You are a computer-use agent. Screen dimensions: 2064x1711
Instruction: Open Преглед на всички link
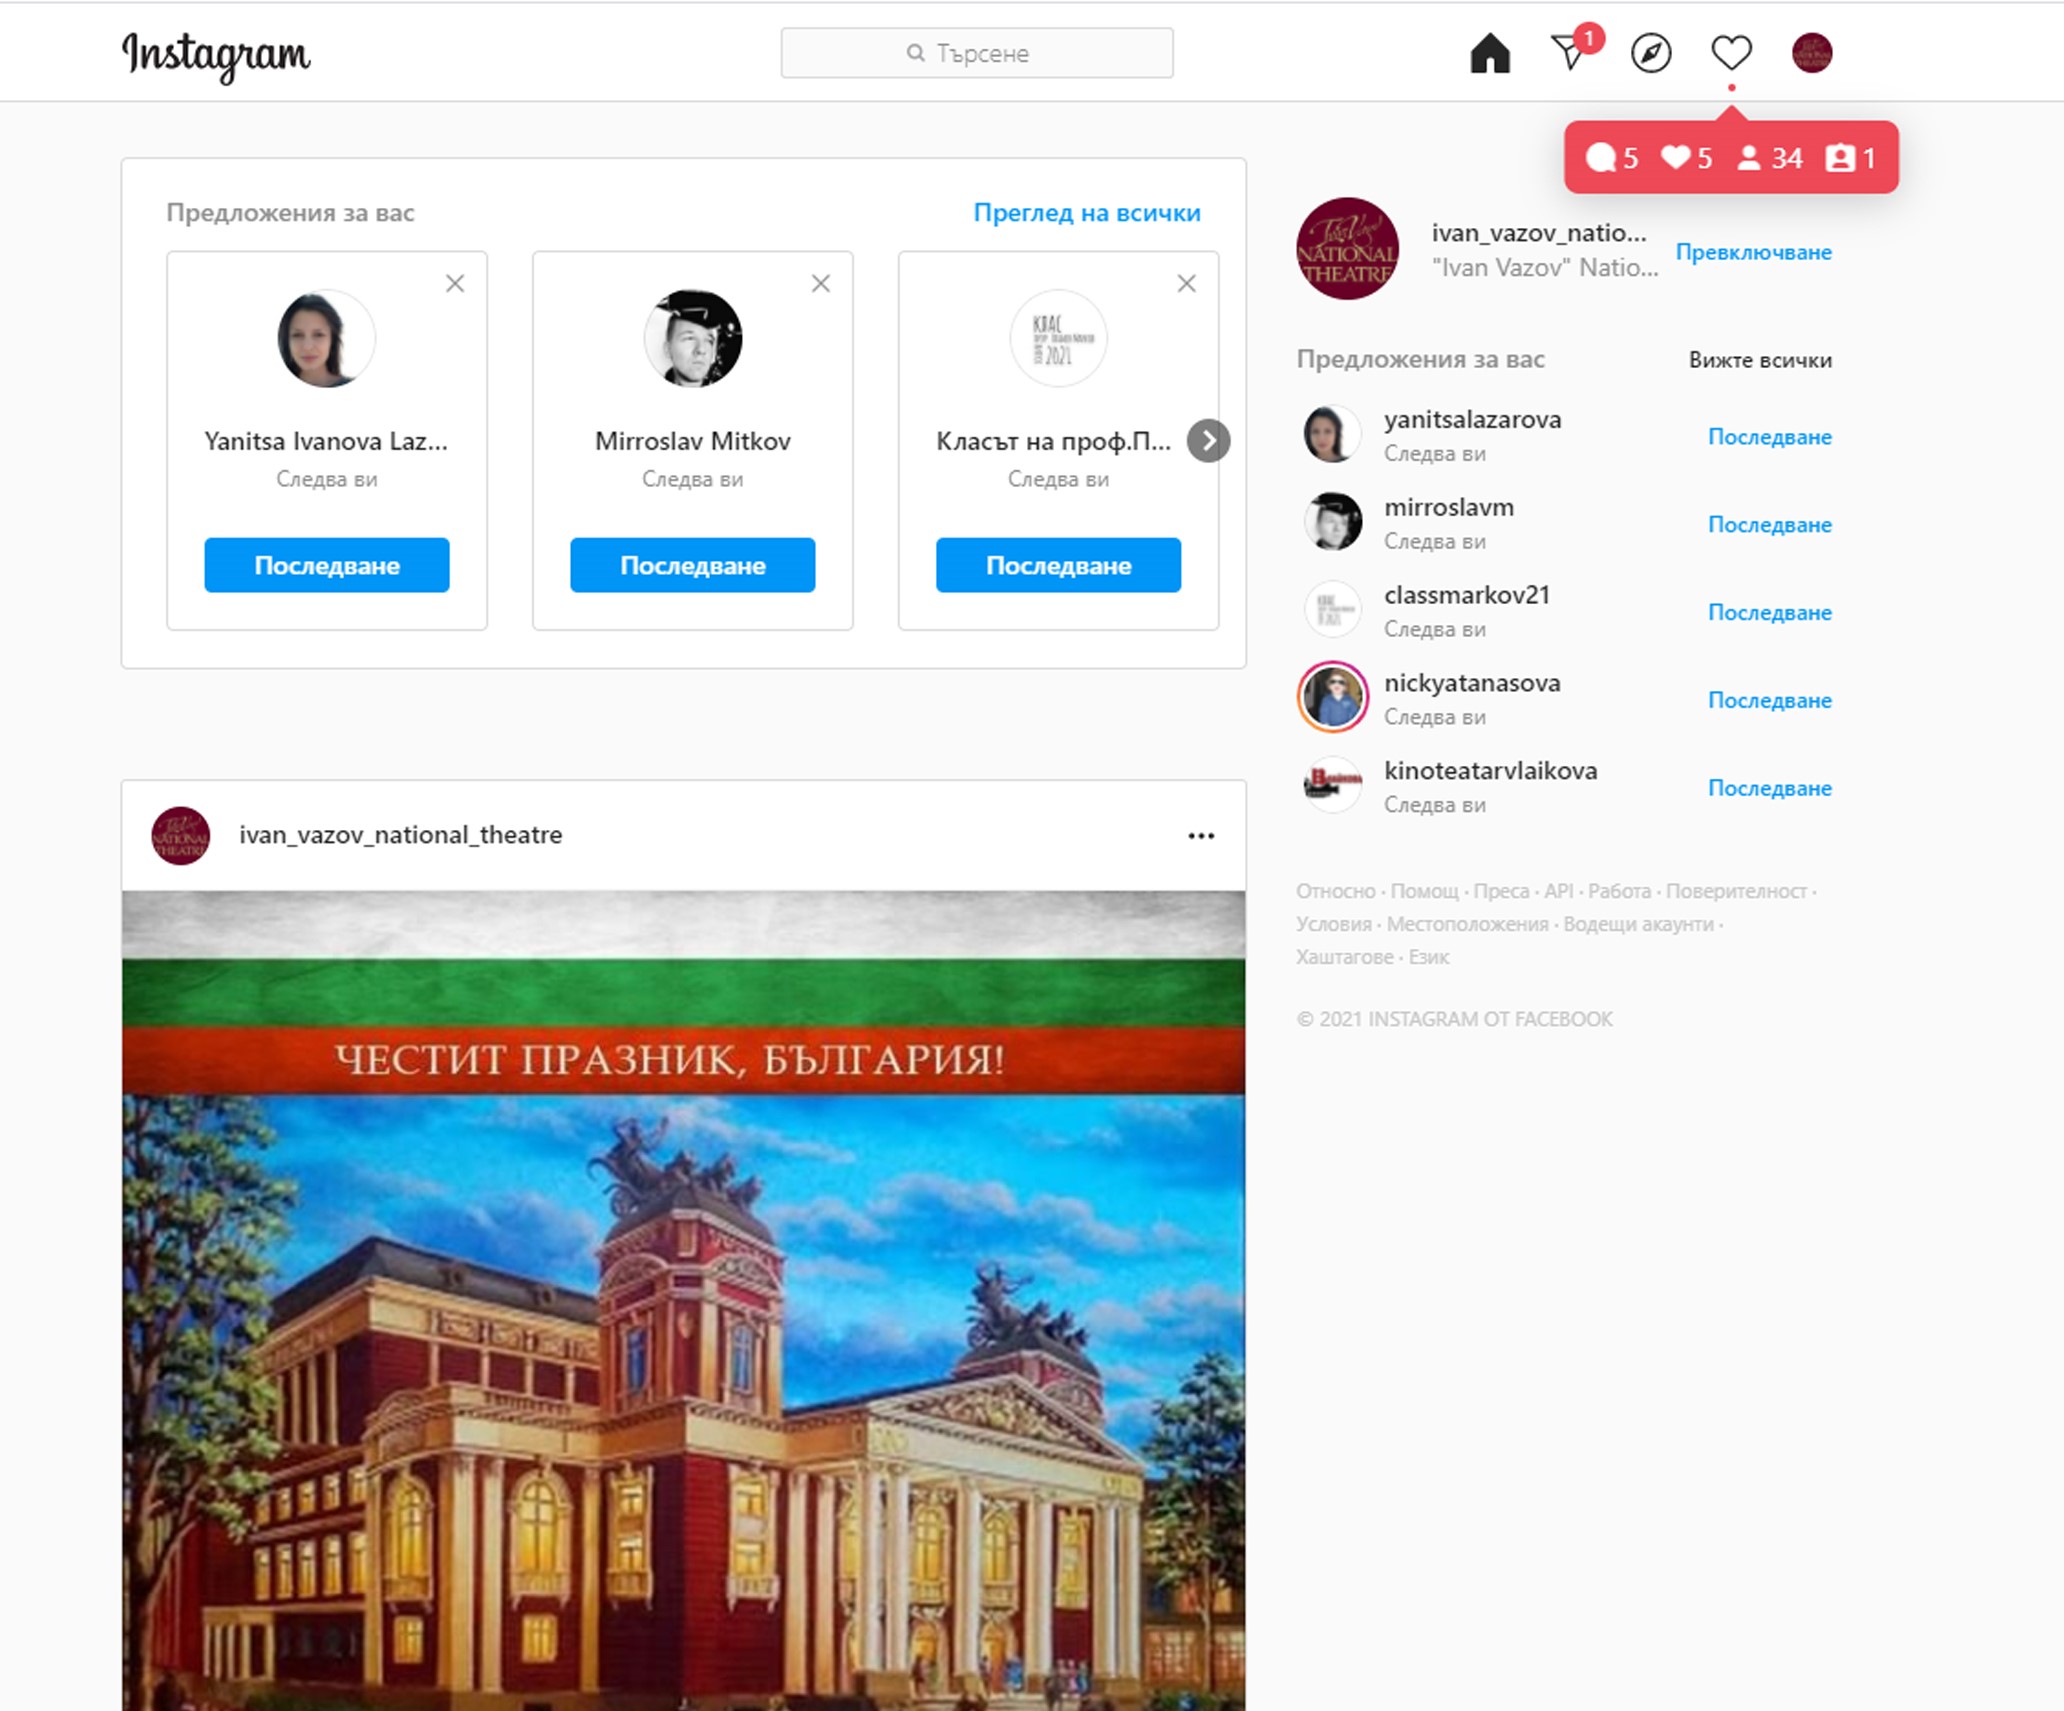pyautogui.click(x=1087, y=213)
